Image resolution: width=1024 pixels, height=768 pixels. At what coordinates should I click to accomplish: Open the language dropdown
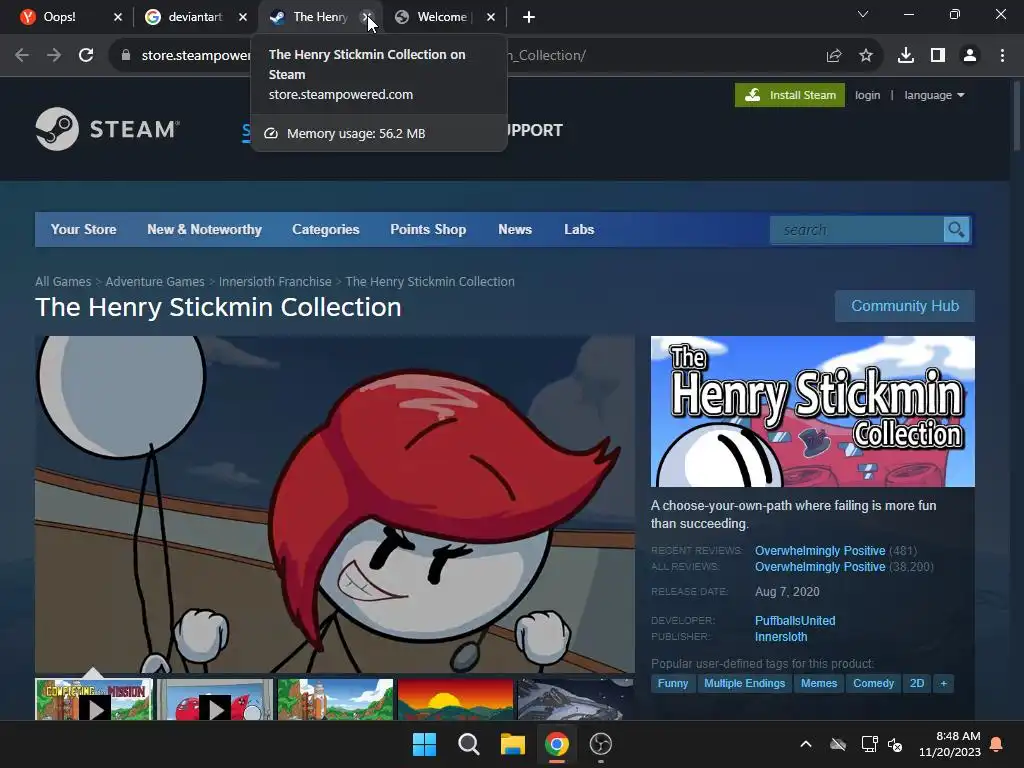[x=934, y=95]
